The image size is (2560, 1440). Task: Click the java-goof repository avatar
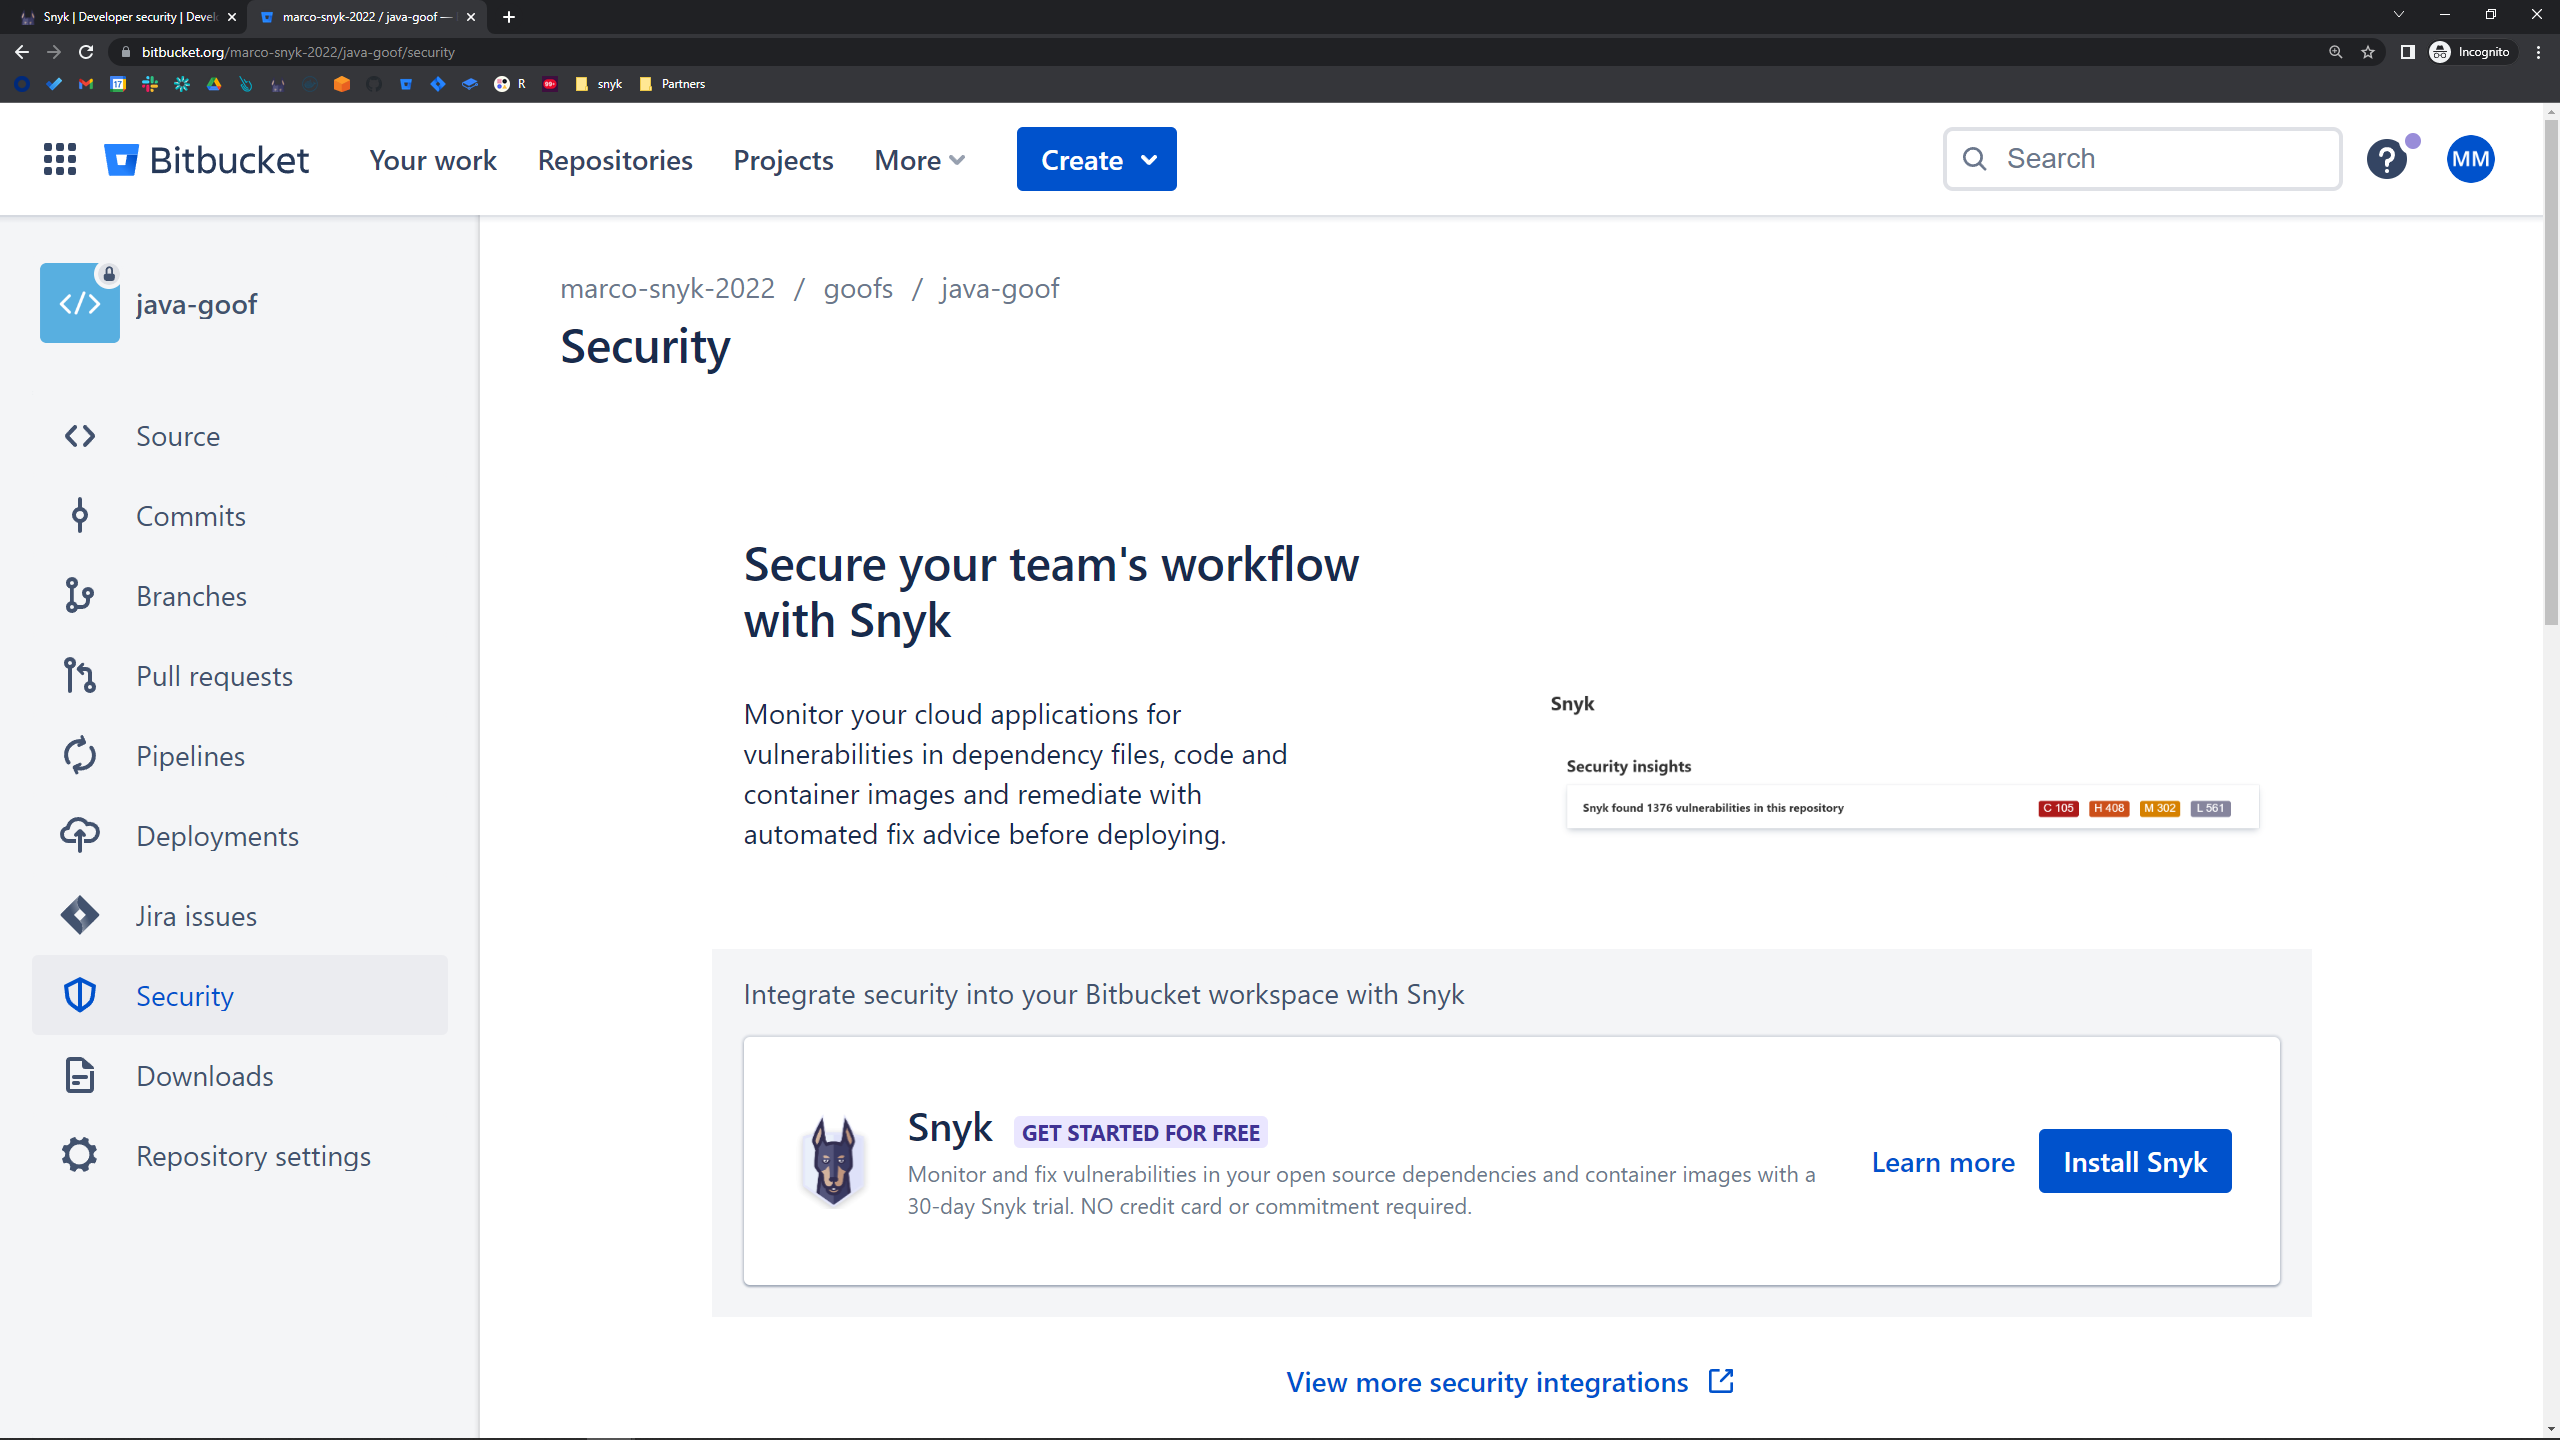80,303
